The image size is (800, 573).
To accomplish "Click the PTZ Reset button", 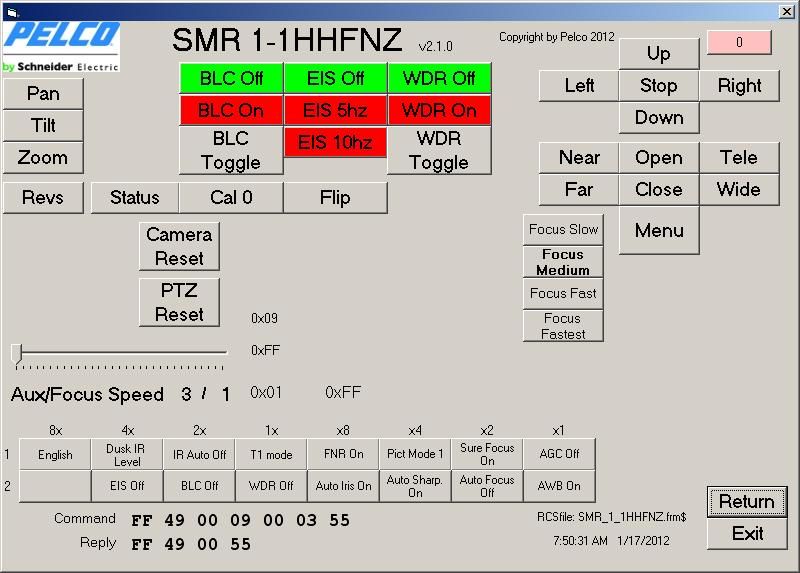I will 179,302.
